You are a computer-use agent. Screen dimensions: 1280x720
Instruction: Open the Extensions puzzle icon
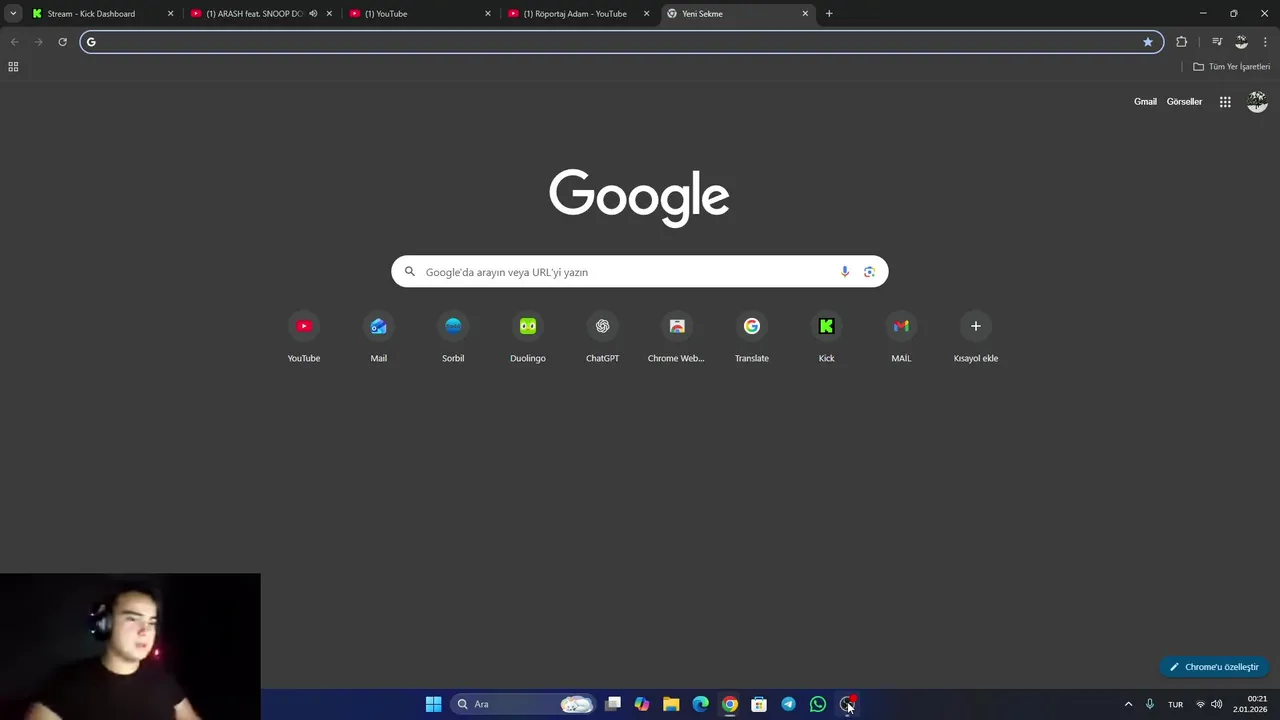click(1182, 42)
